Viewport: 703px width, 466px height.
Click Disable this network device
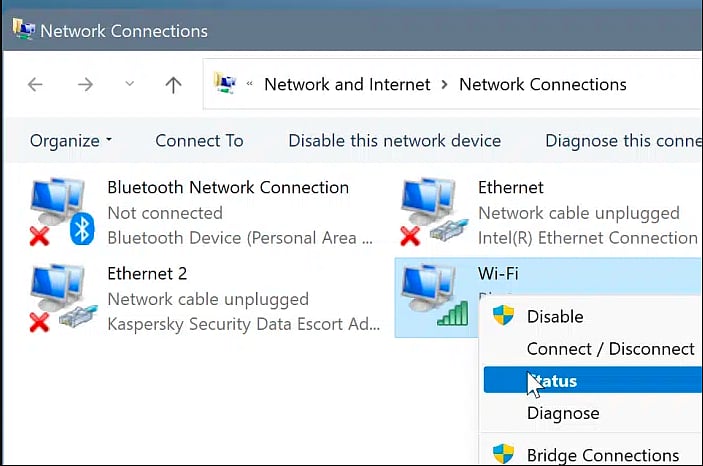pyautogui.click(x=394, y=141)
